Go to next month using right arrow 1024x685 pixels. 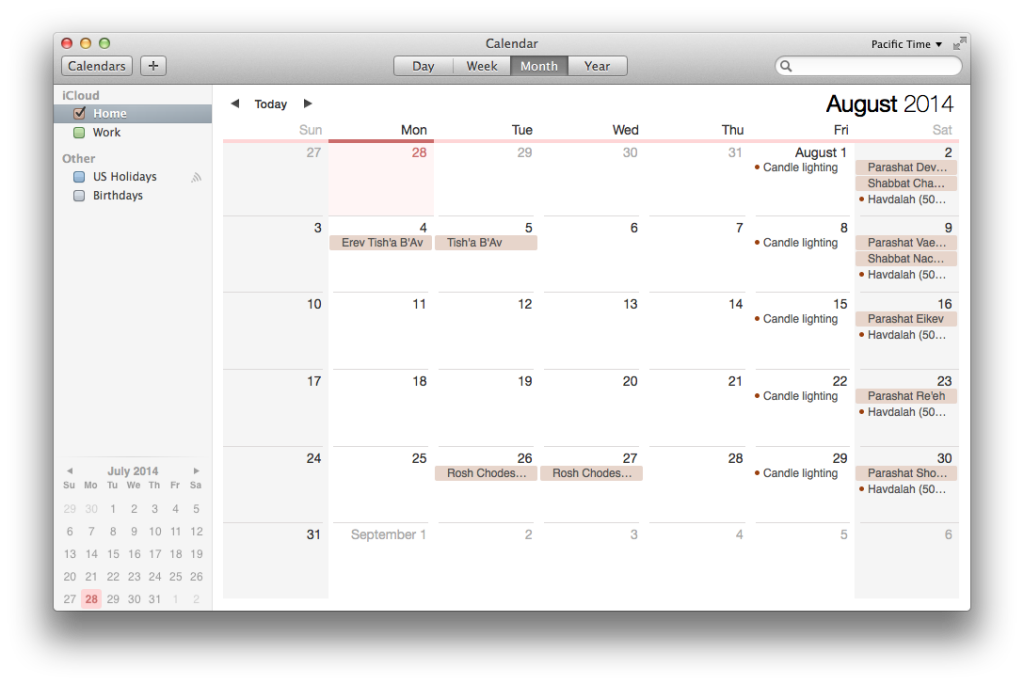[x=308, y=104]
